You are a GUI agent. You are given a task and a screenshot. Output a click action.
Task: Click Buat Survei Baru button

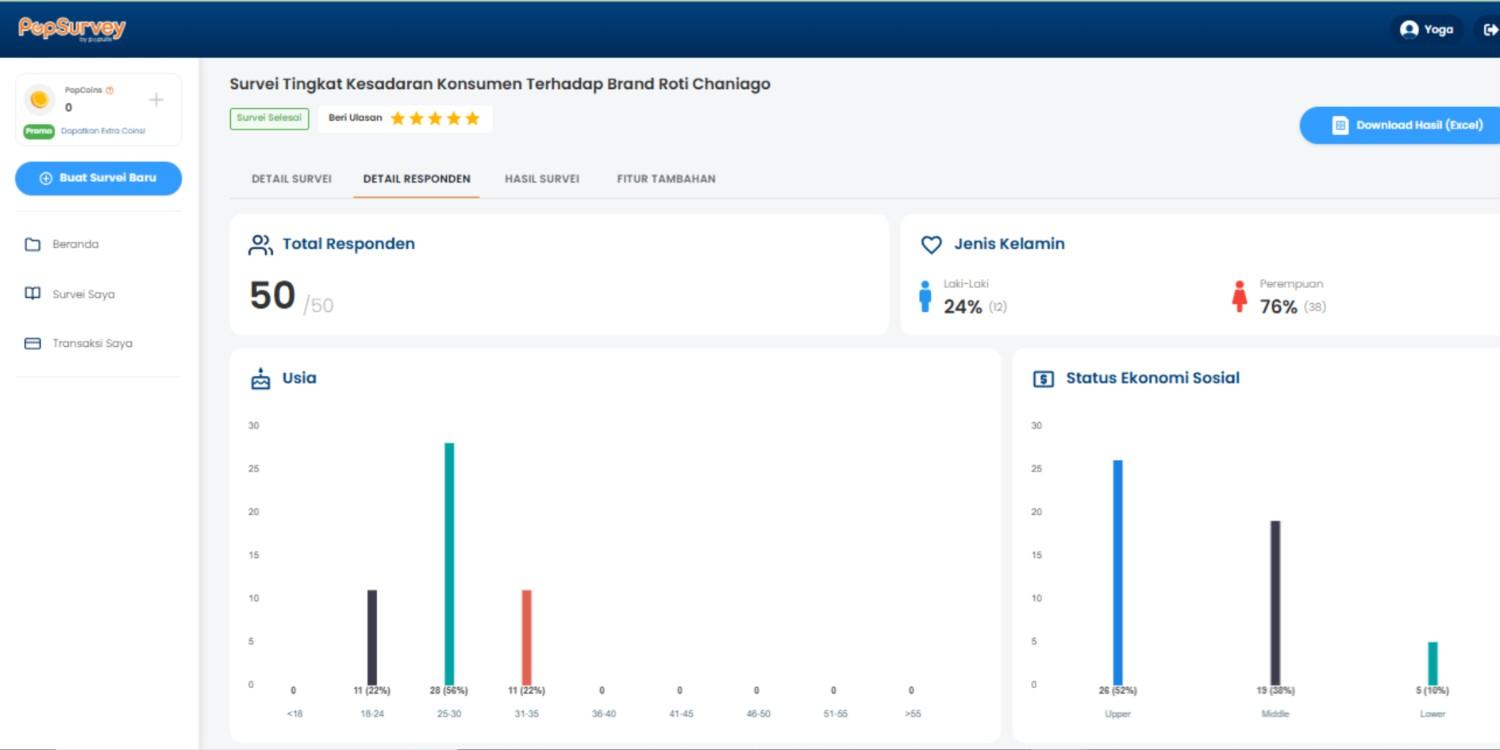(x=98, y=178)
